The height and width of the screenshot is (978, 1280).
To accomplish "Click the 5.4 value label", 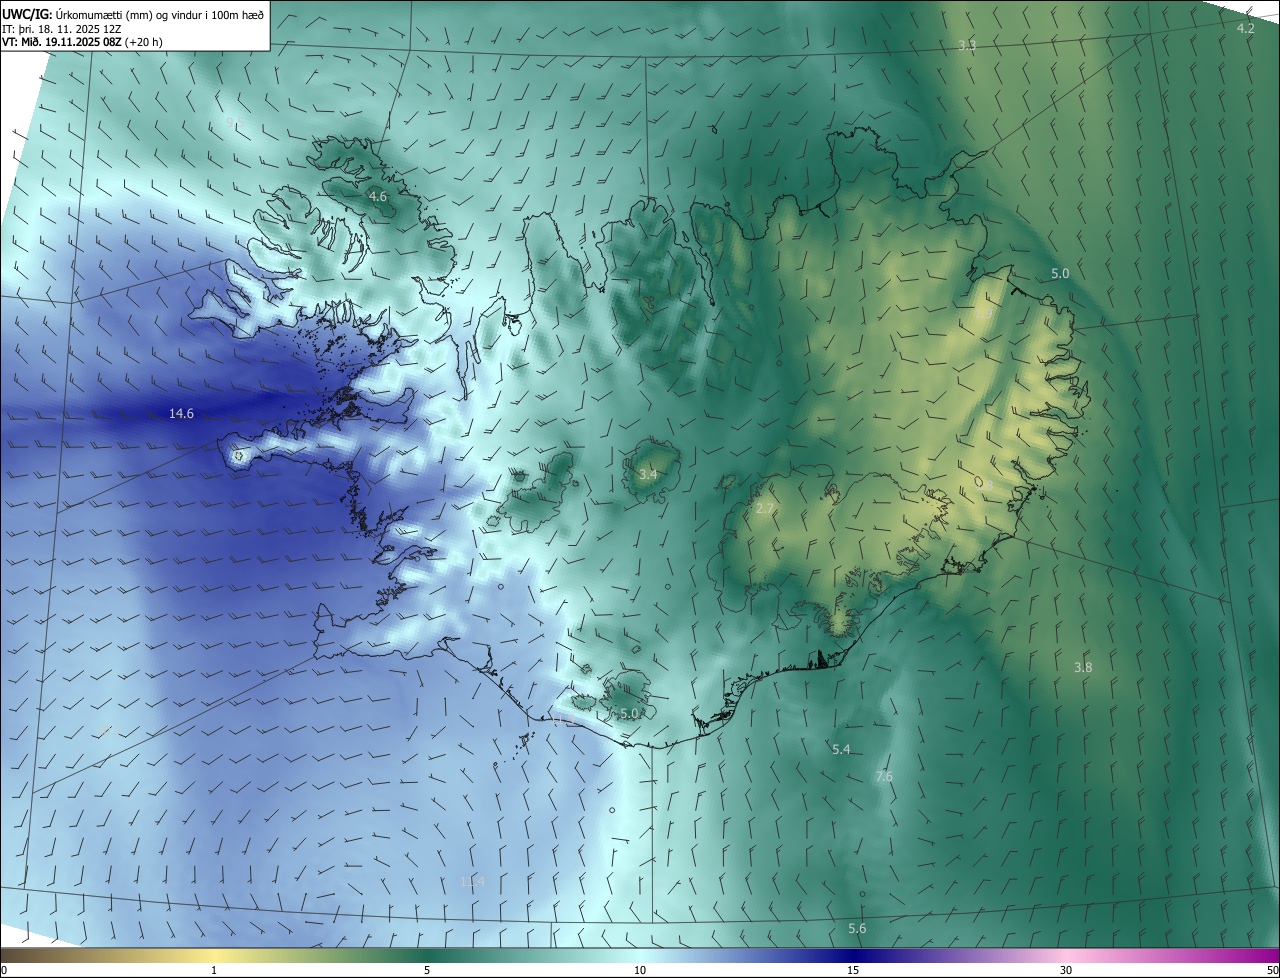I will click(841, 749).
